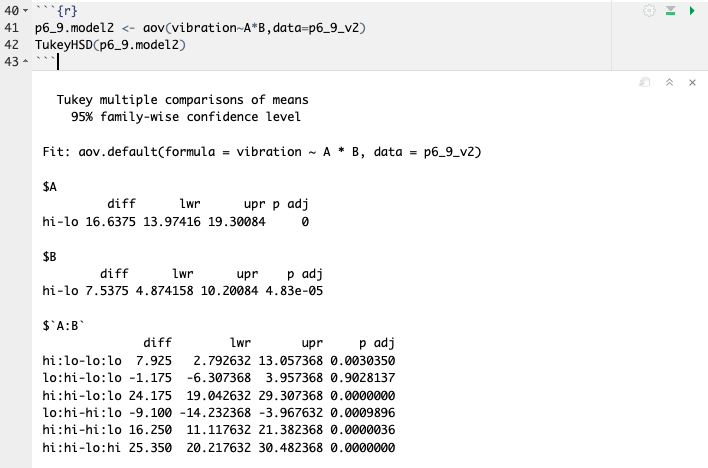Screen dimensions: 708x468
Task: Show chunk output in new window
Action: coord(647,83)
